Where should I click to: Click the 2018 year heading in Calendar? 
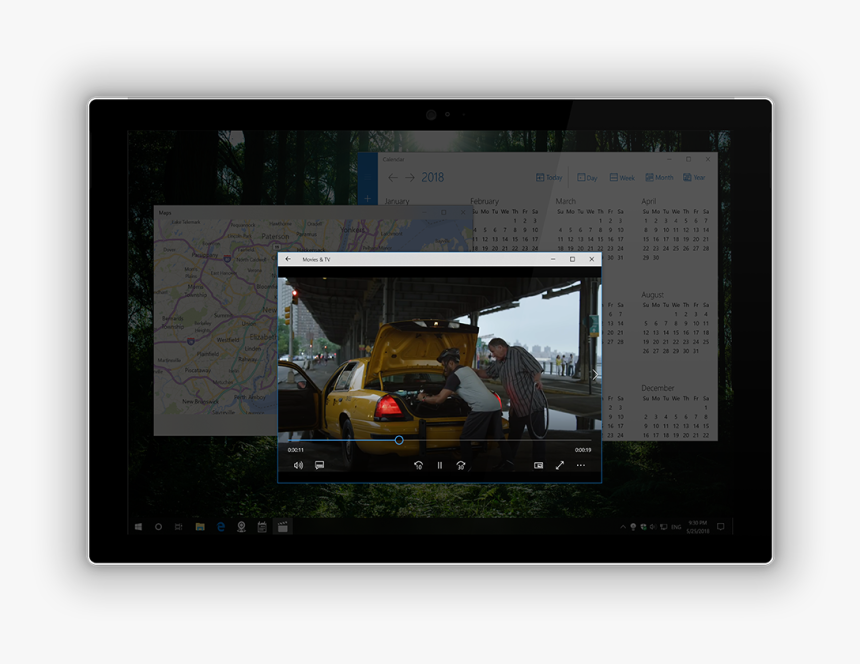[433, 178]
